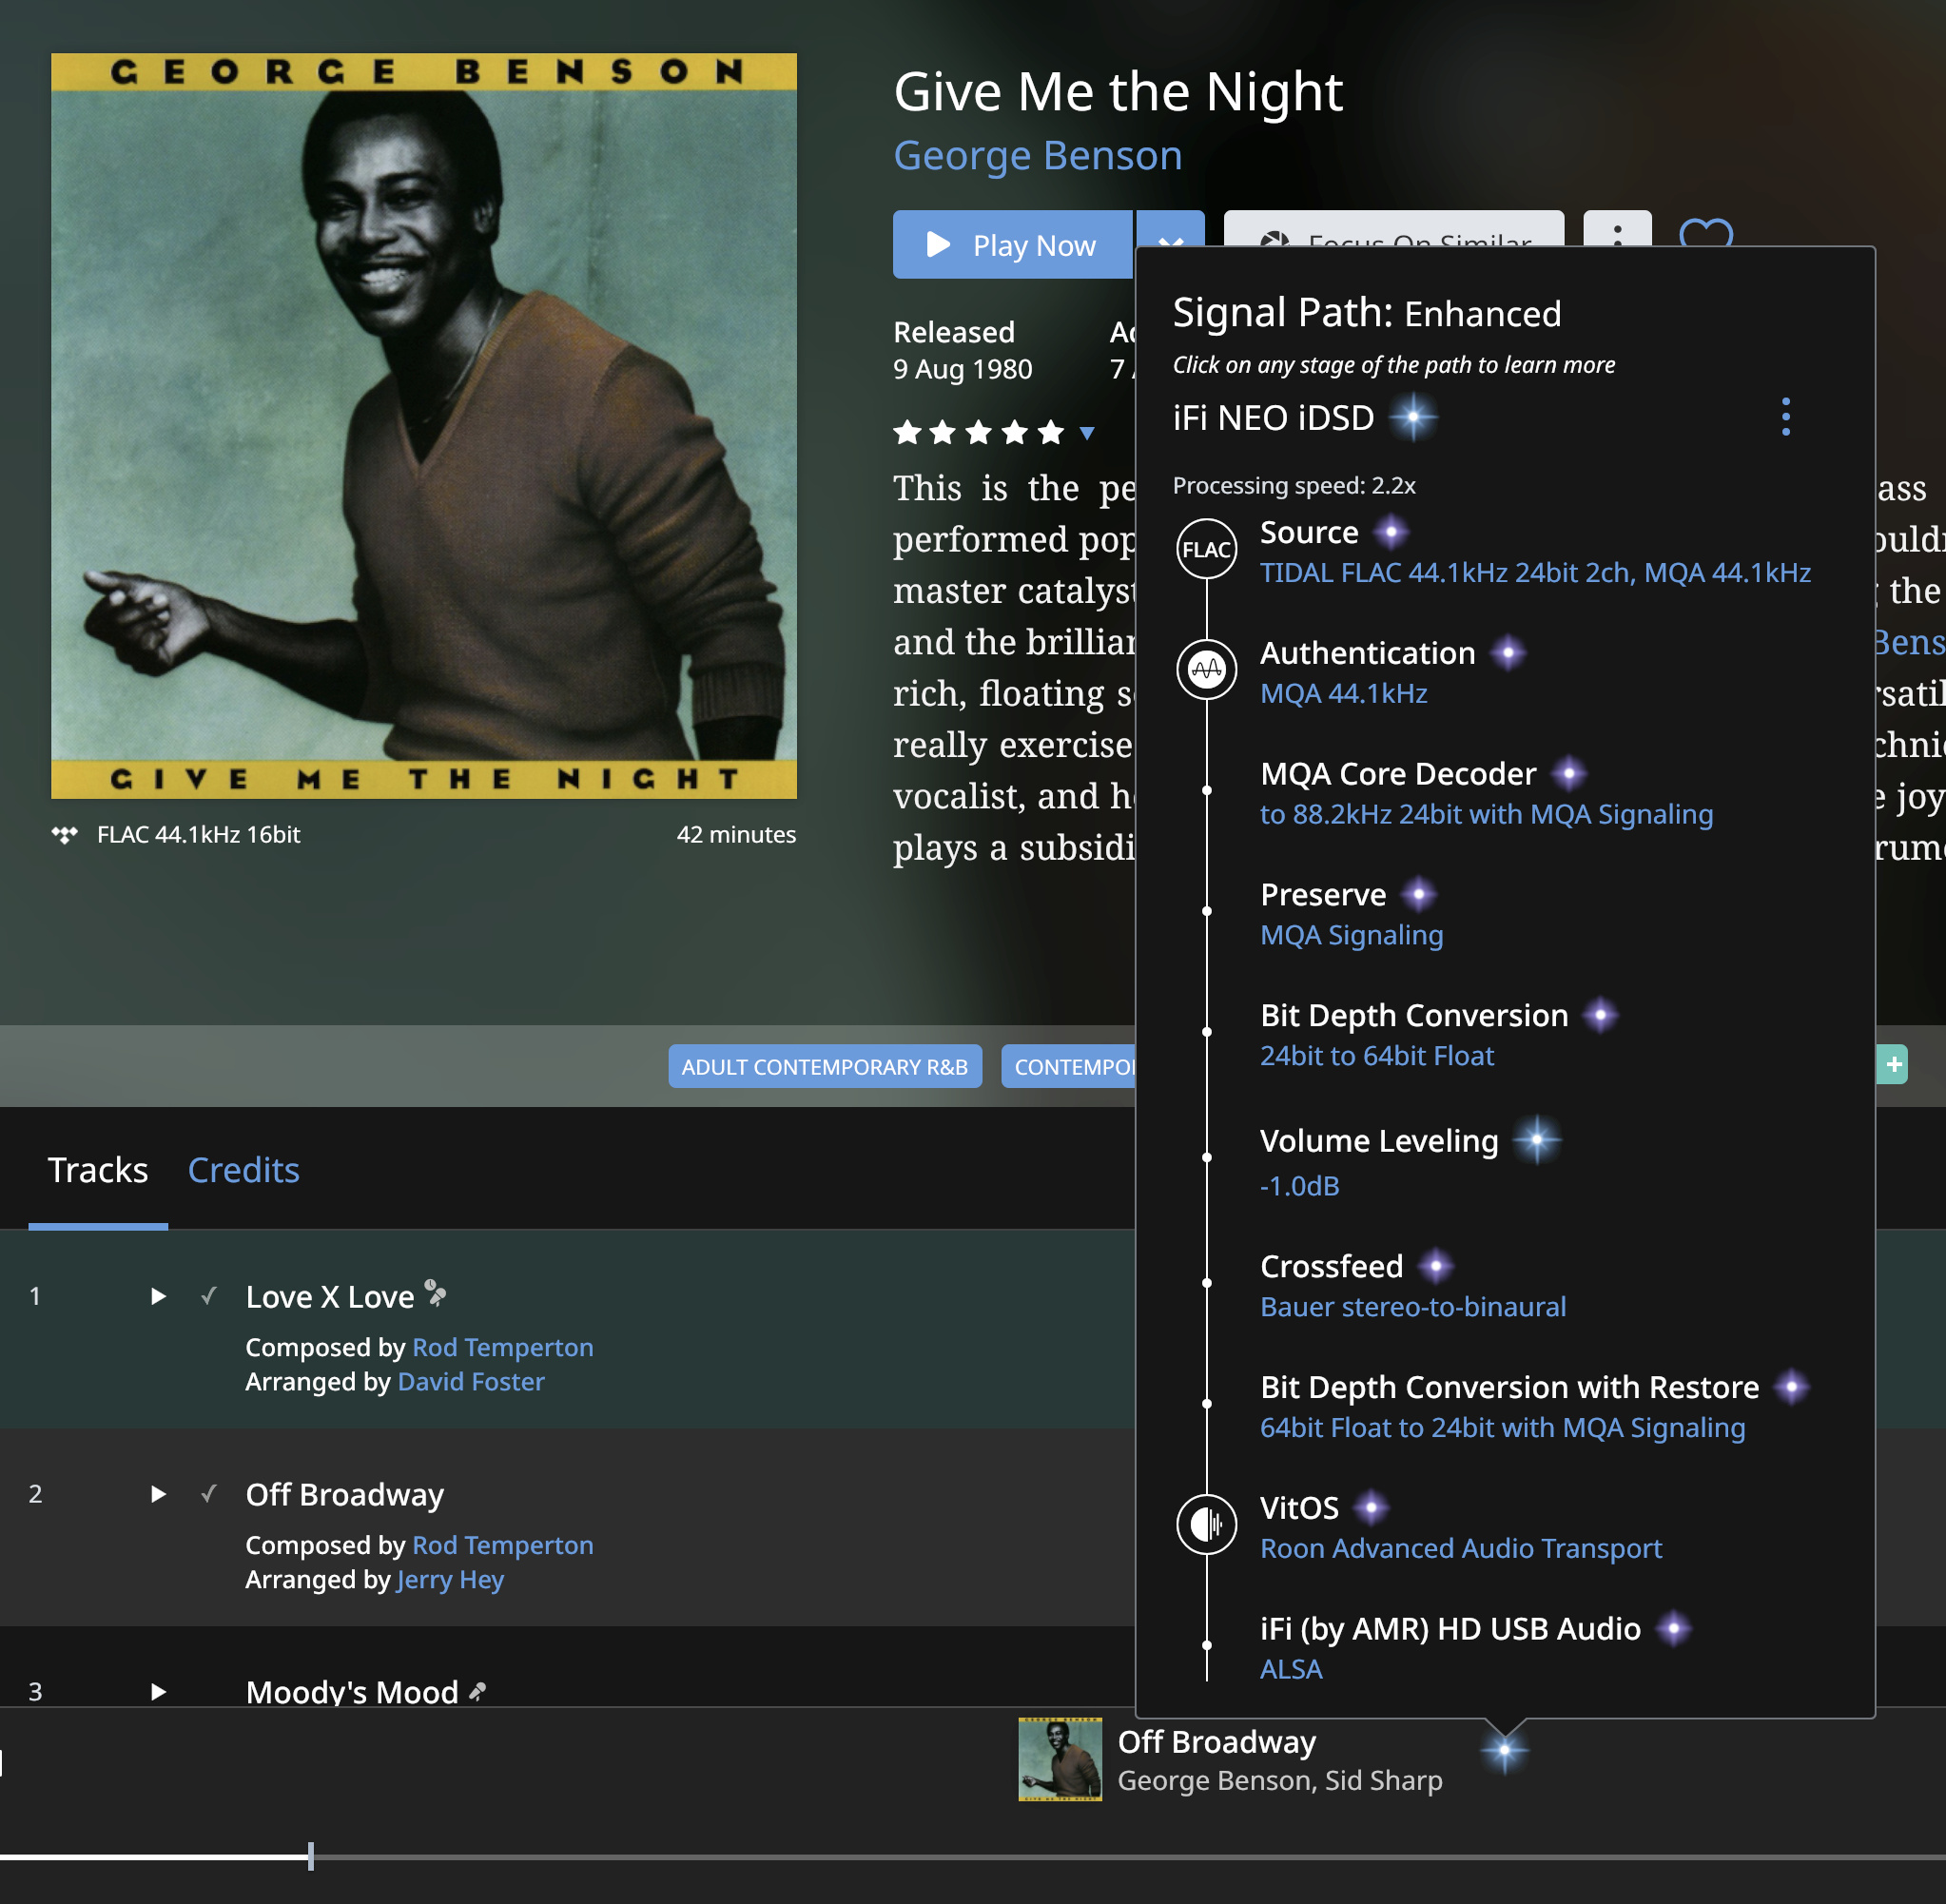The height and width of the screenshot is (1904, 1946).
Task: Select the Contemporary genre tag
Action: click(1069, 1067)
